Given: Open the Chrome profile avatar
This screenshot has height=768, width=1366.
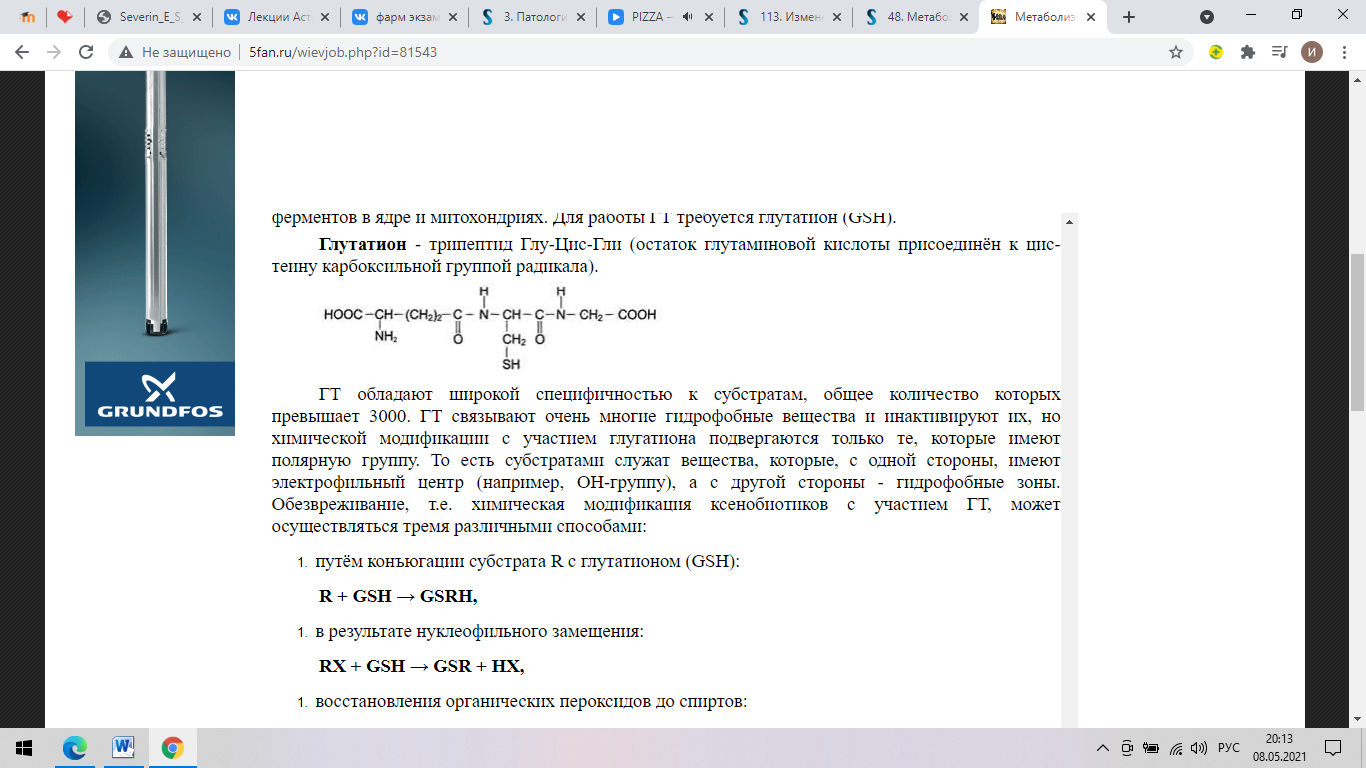Looking at the screenshot, I should tap(1311, 52).
